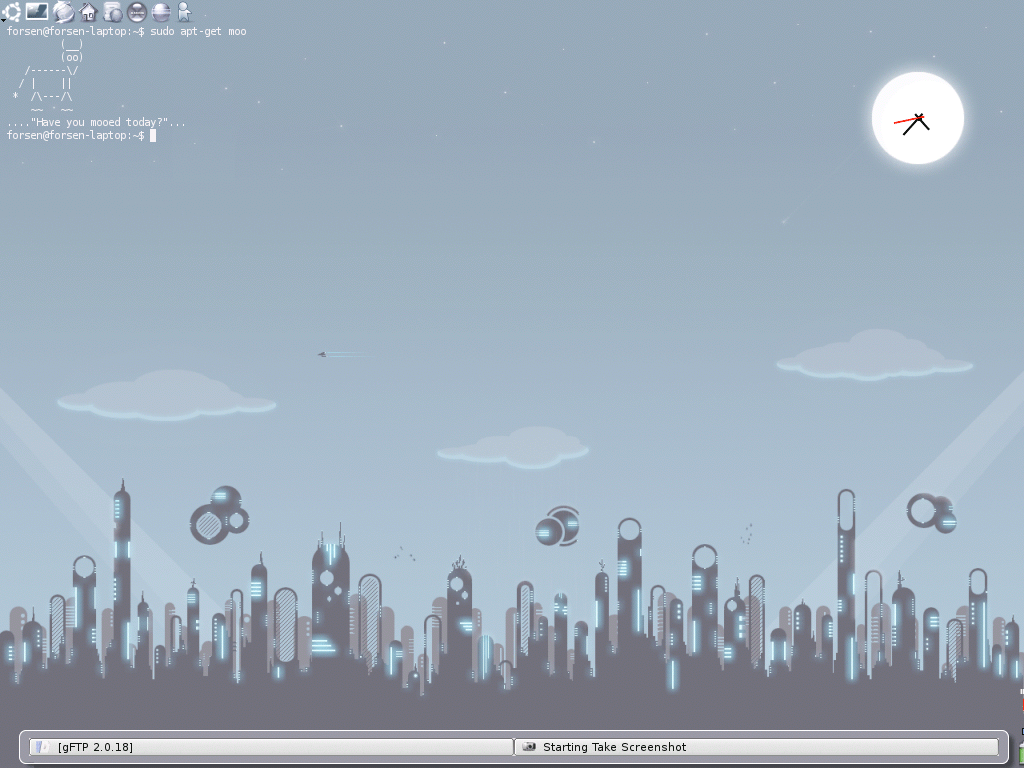Click the terminal prompt cursor line
Viewport: 1024px width, 768px height.
(81, 135)
